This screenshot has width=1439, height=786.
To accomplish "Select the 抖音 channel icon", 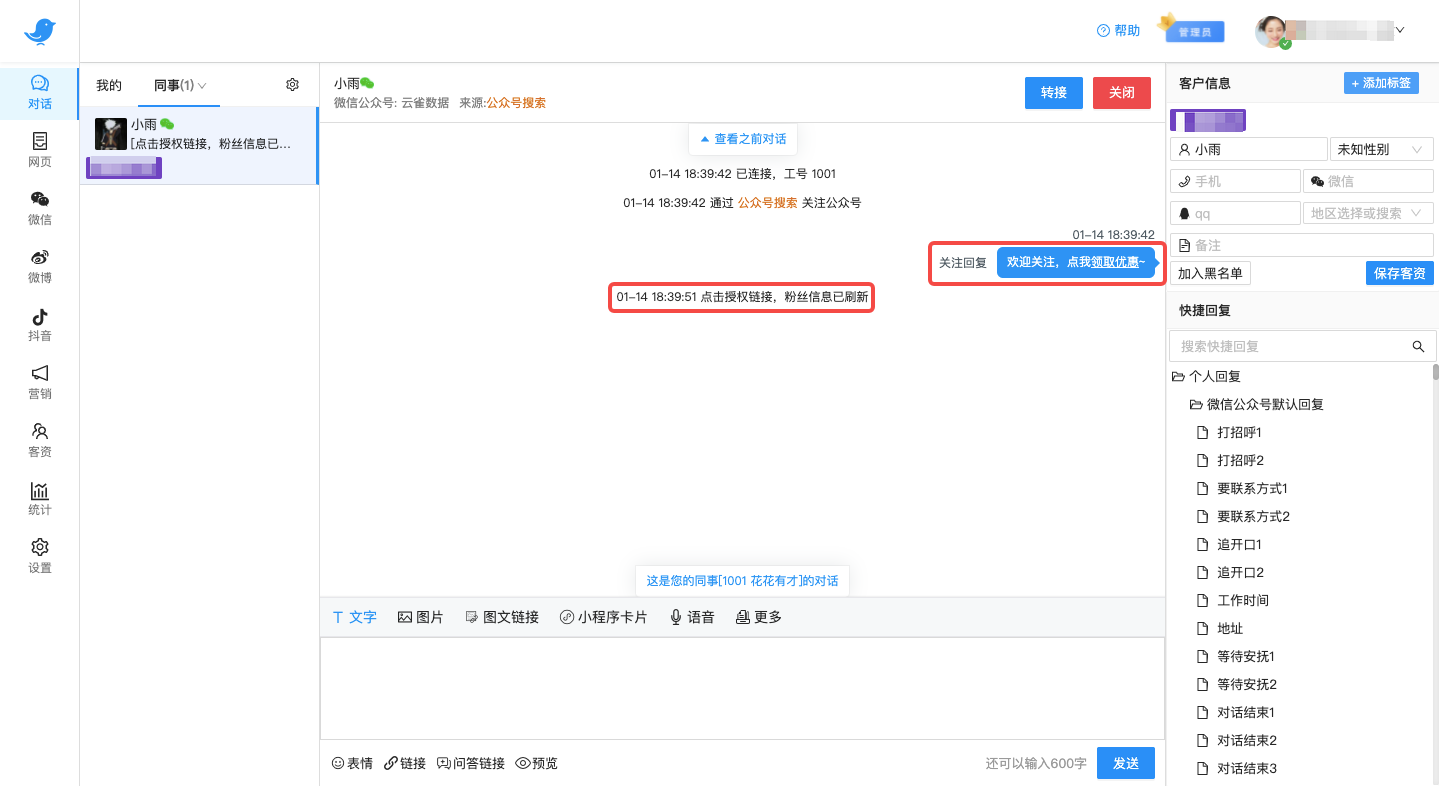I will point(39,325).
